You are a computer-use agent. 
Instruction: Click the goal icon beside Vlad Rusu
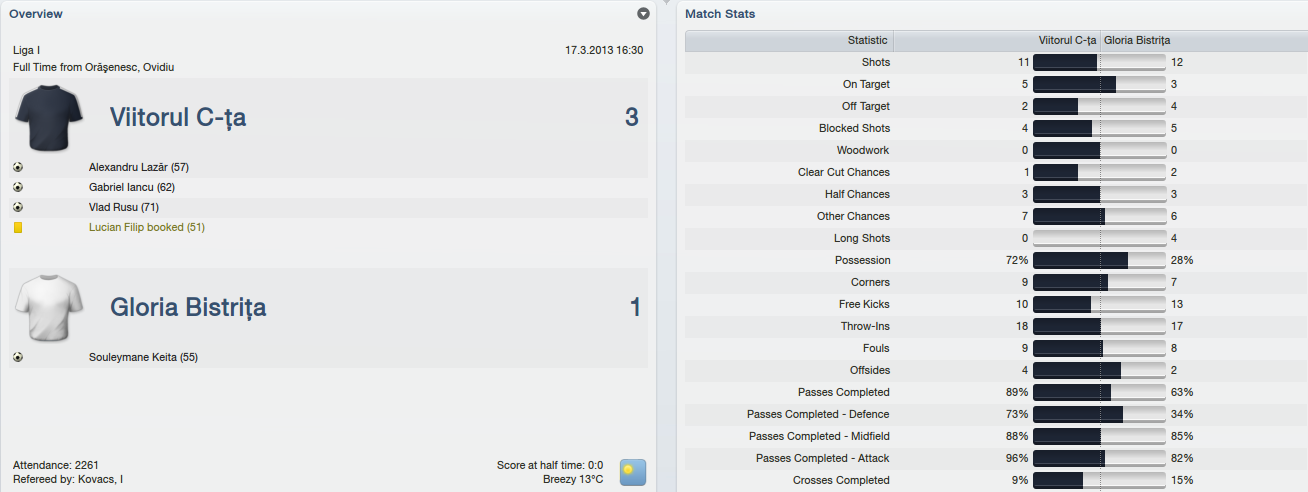pyautogui.click(x=18, y=207)
